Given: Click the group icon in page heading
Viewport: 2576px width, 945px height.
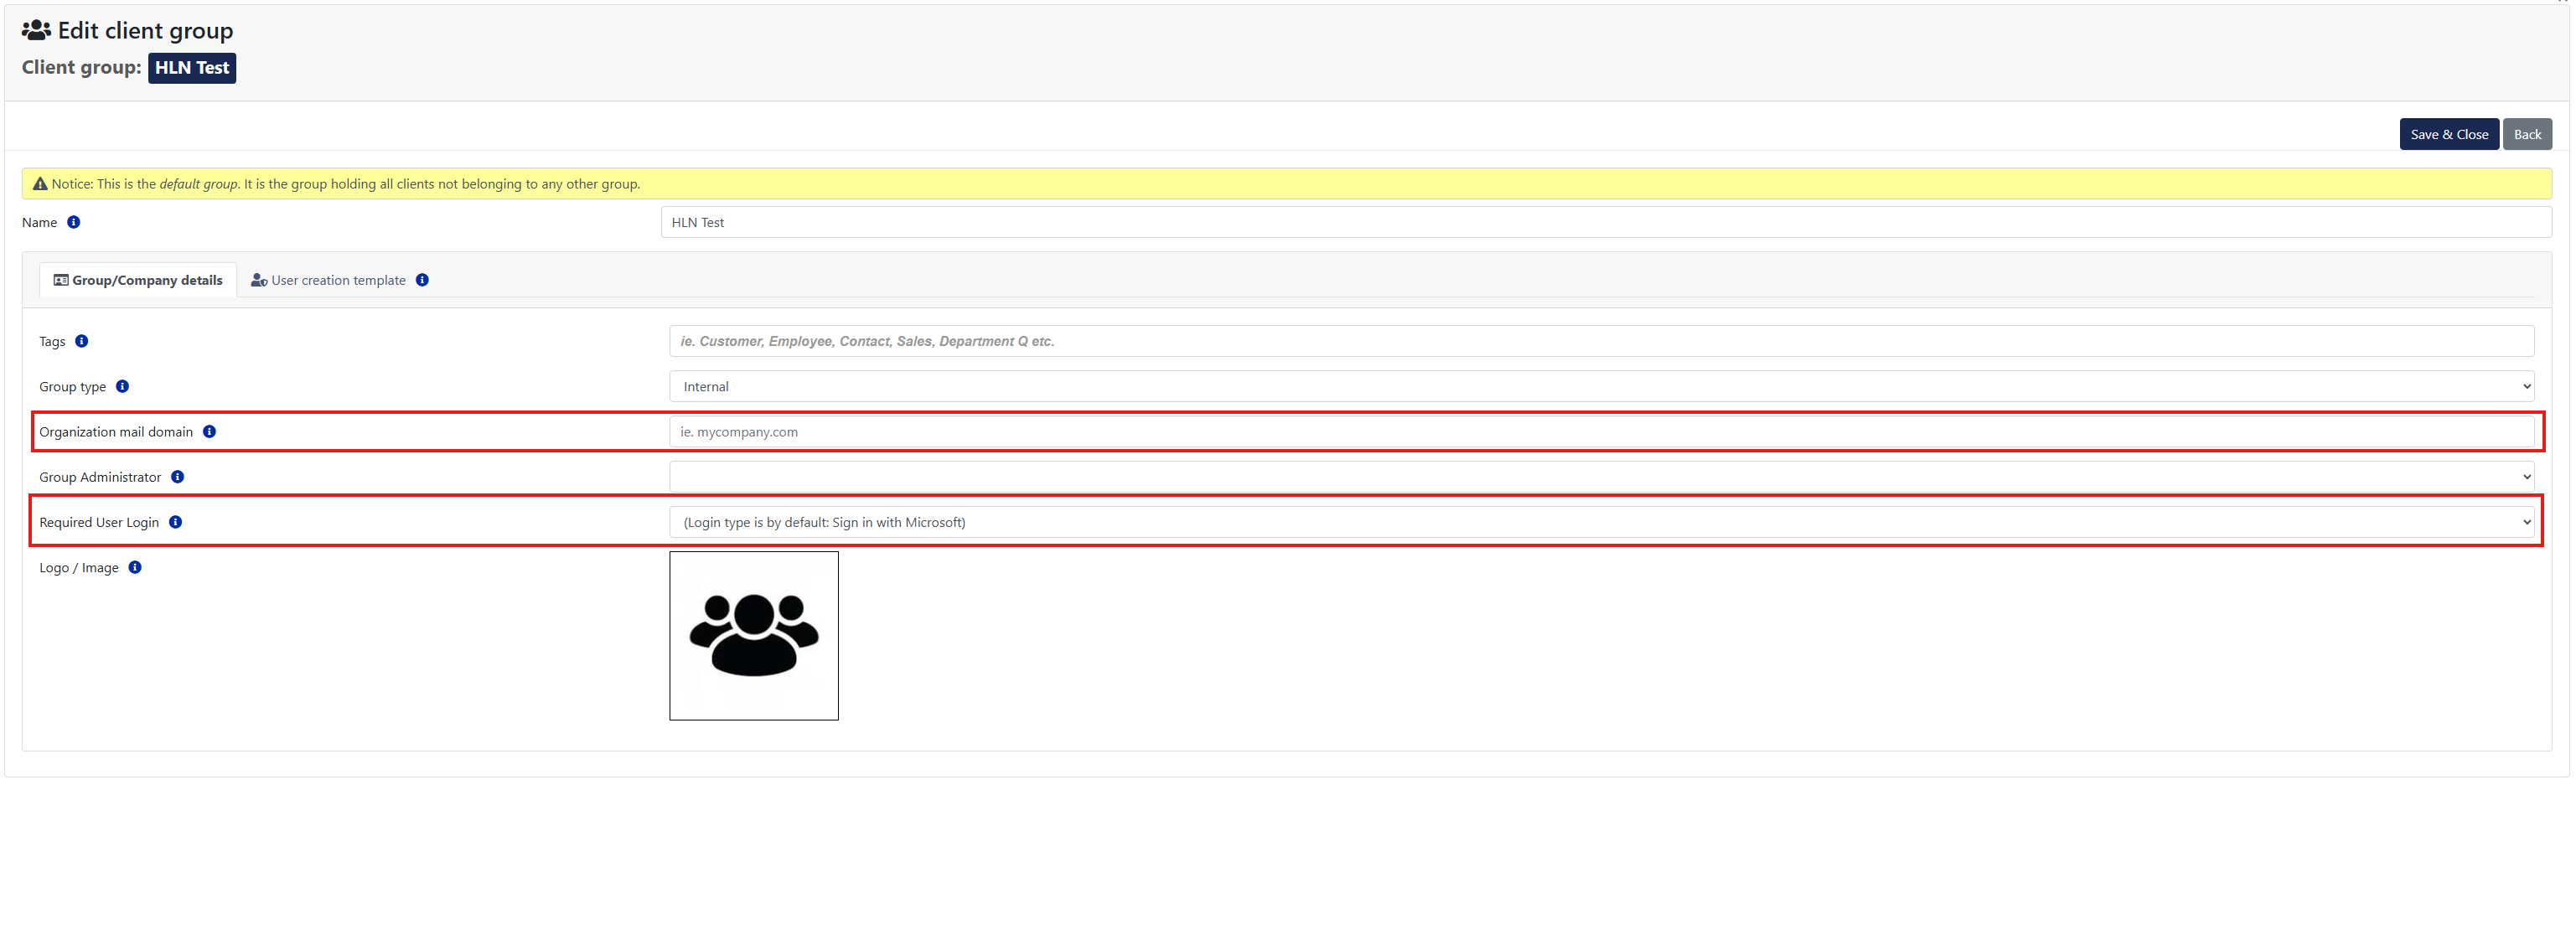Looking at the screenshot, I should pyautogui.click(x=36, y=30).
